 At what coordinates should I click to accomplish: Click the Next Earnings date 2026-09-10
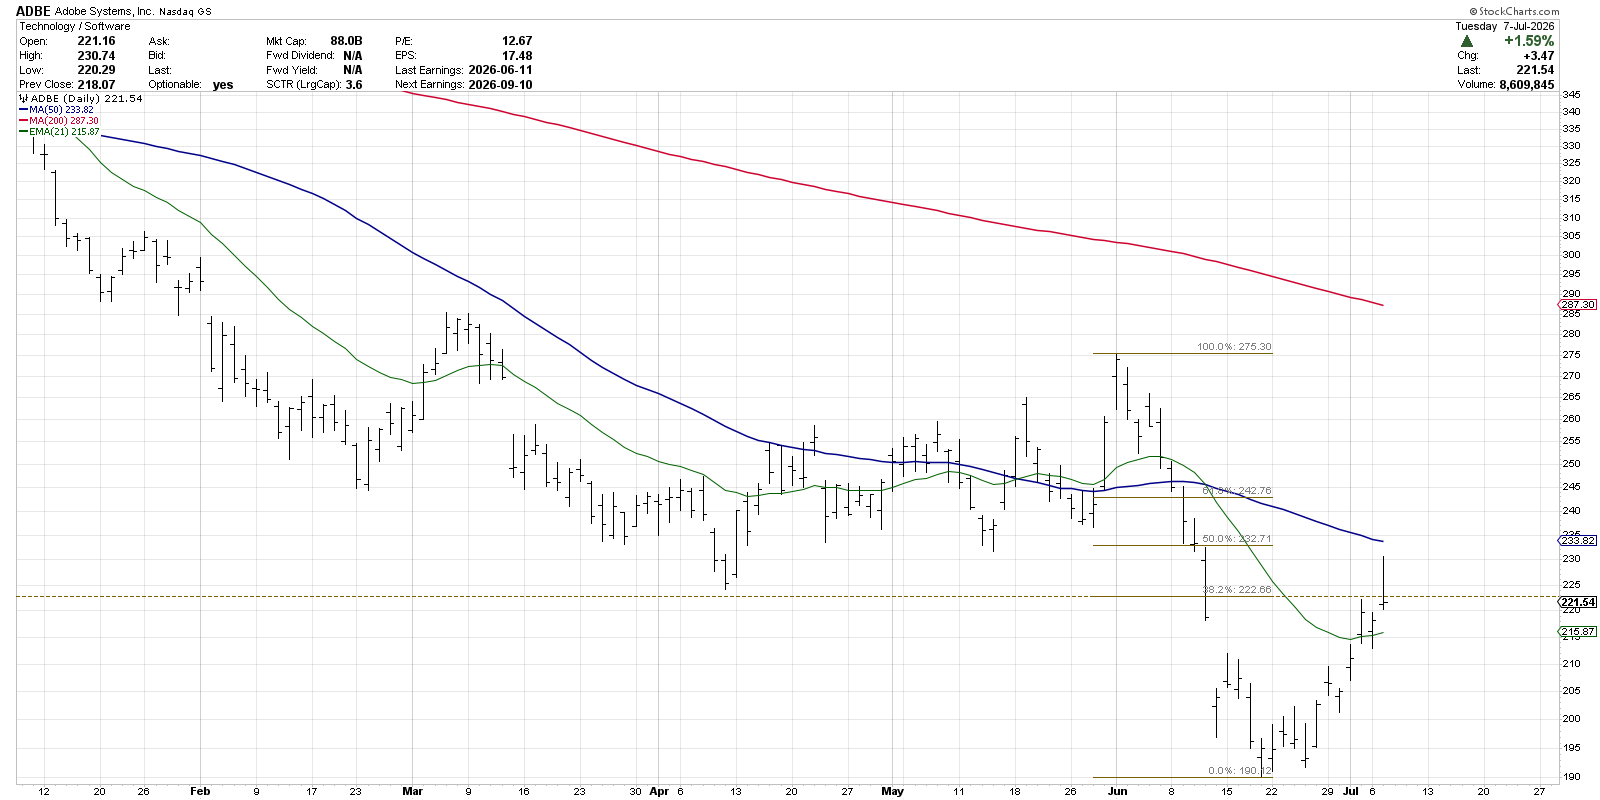[500, 85]
